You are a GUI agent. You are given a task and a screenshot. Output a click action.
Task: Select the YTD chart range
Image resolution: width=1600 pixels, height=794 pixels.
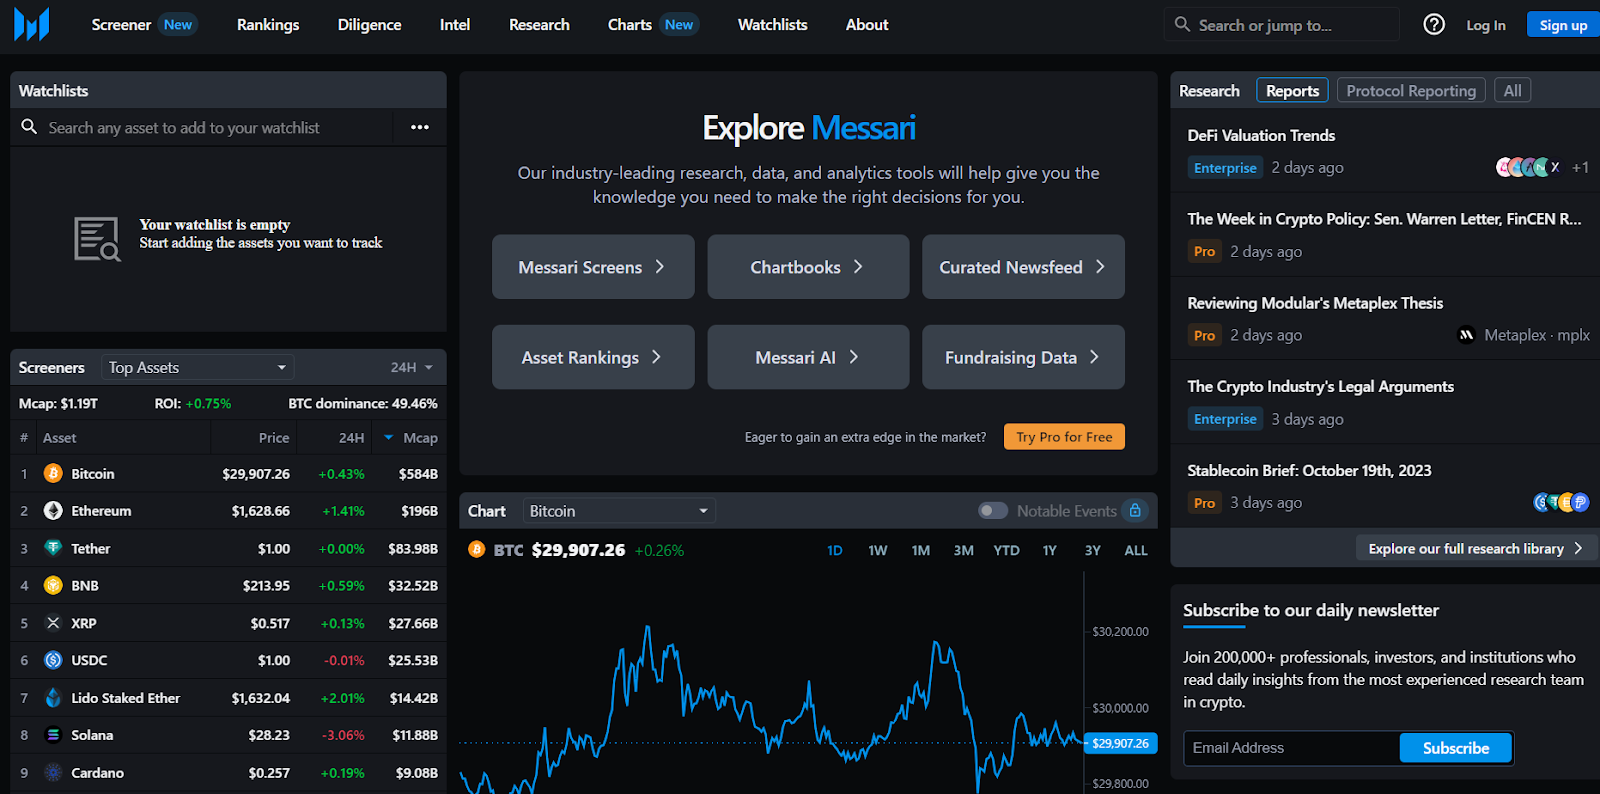click(1007, 550)
